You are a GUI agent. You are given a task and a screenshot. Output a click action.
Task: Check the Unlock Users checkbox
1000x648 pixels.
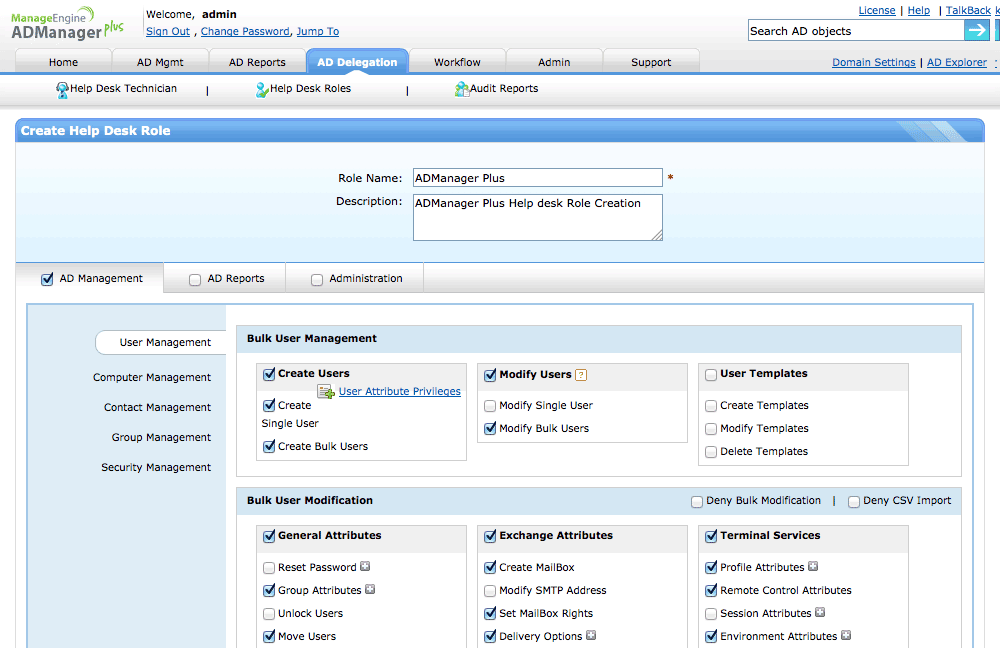(x=269, y=614)
